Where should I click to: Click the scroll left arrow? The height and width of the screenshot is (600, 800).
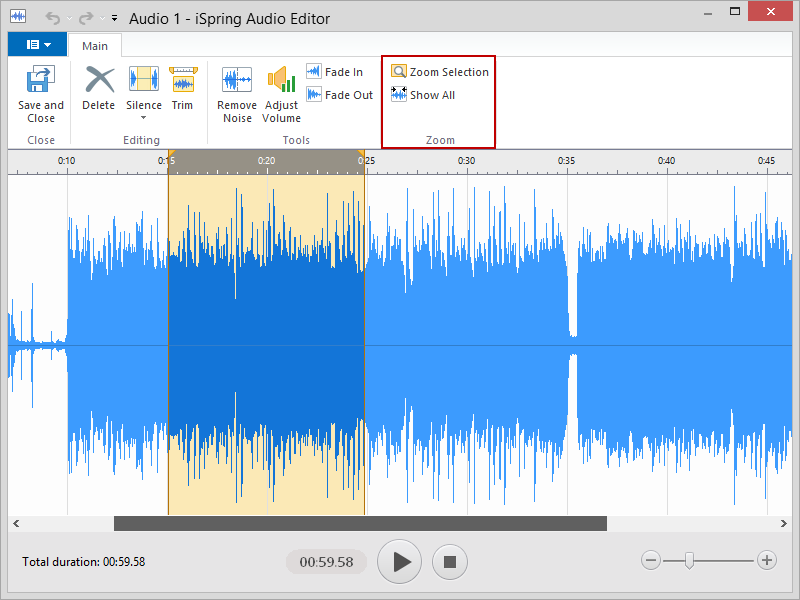point(16,523)
